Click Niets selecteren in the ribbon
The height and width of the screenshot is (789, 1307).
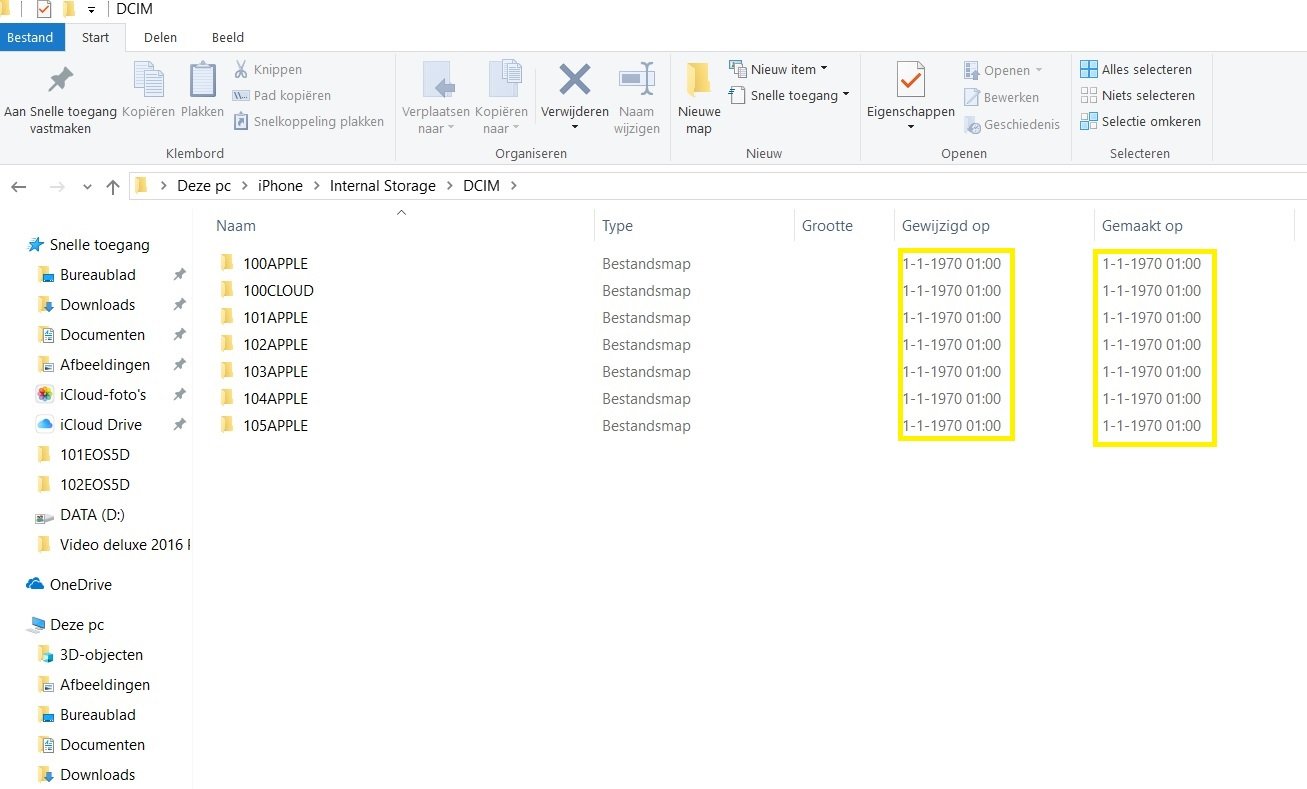coord(1137,96)
